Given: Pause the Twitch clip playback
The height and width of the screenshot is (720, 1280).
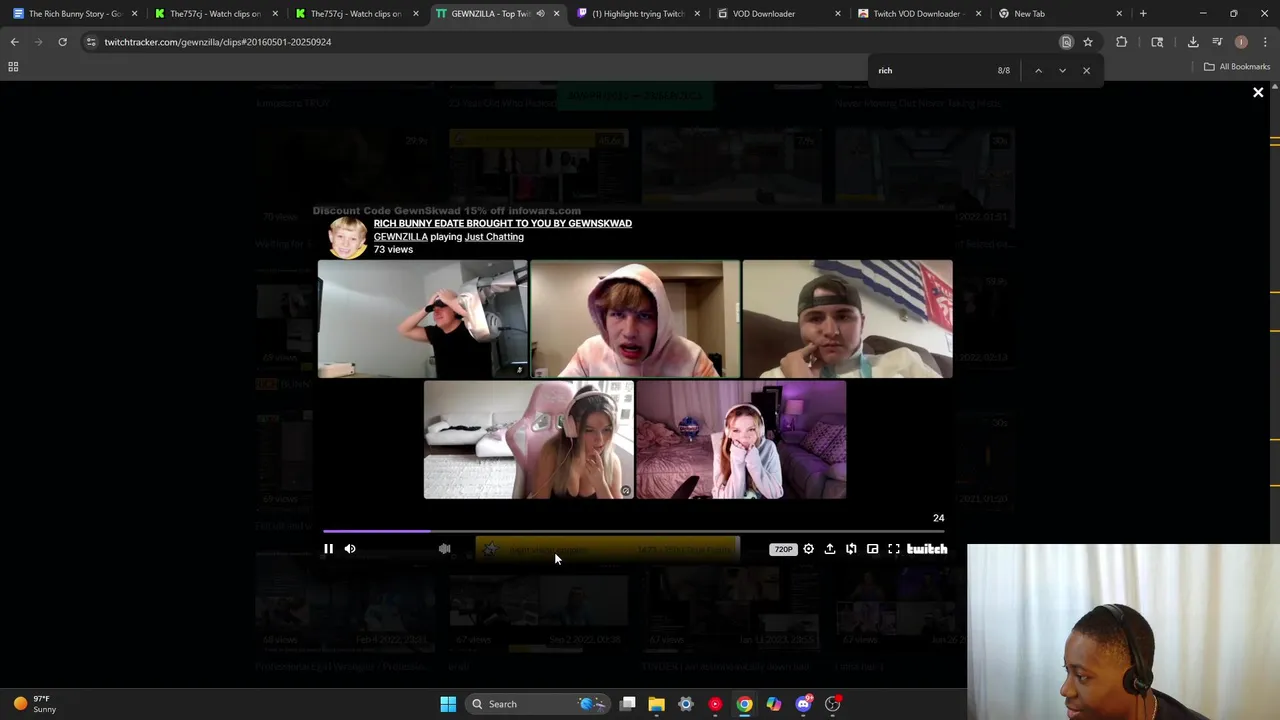Looking at the screenshot, I should (328, 549).
